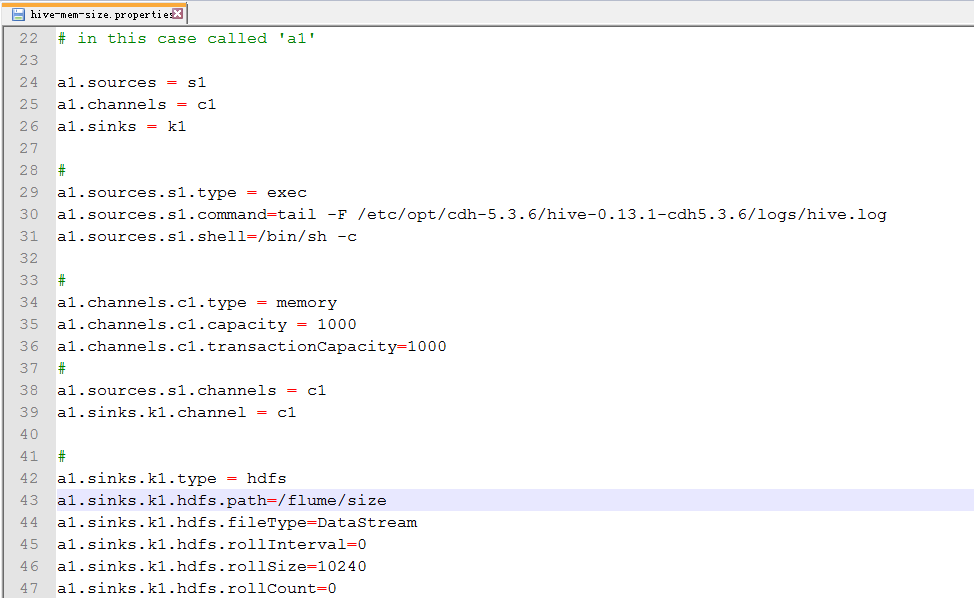The height and width of the screenshot is (598, 974).
Task: Click the line "a1.channels = c1"
Action: [137, 104]
